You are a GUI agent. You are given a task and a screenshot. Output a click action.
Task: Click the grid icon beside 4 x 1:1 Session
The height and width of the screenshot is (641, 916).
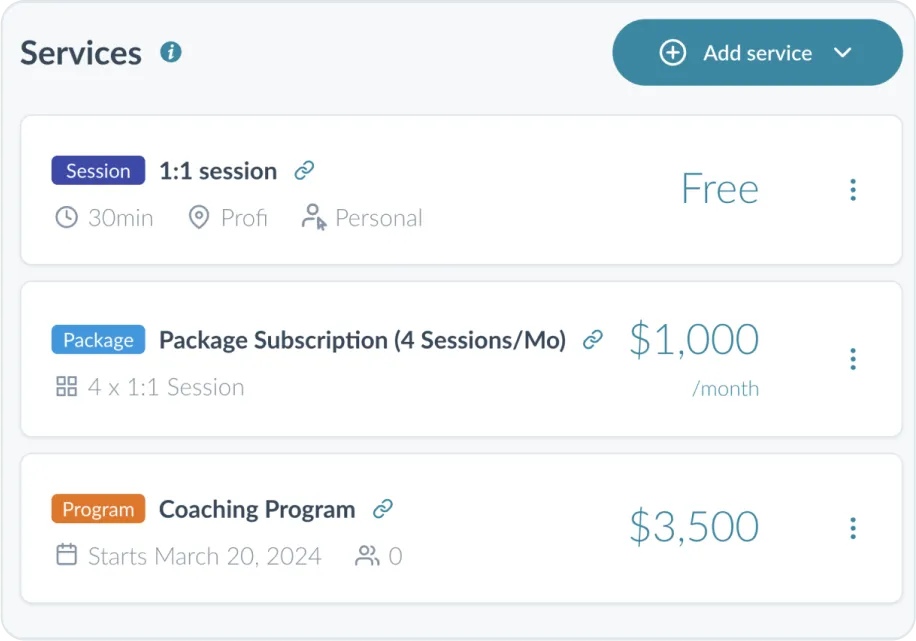pos(66,387)
